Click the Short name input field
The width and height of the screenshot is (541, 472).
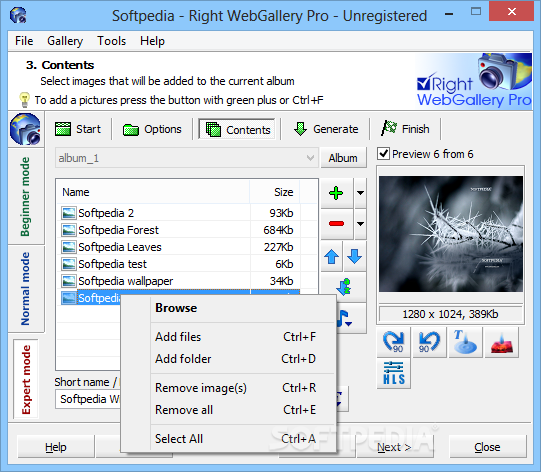point(88,399)
